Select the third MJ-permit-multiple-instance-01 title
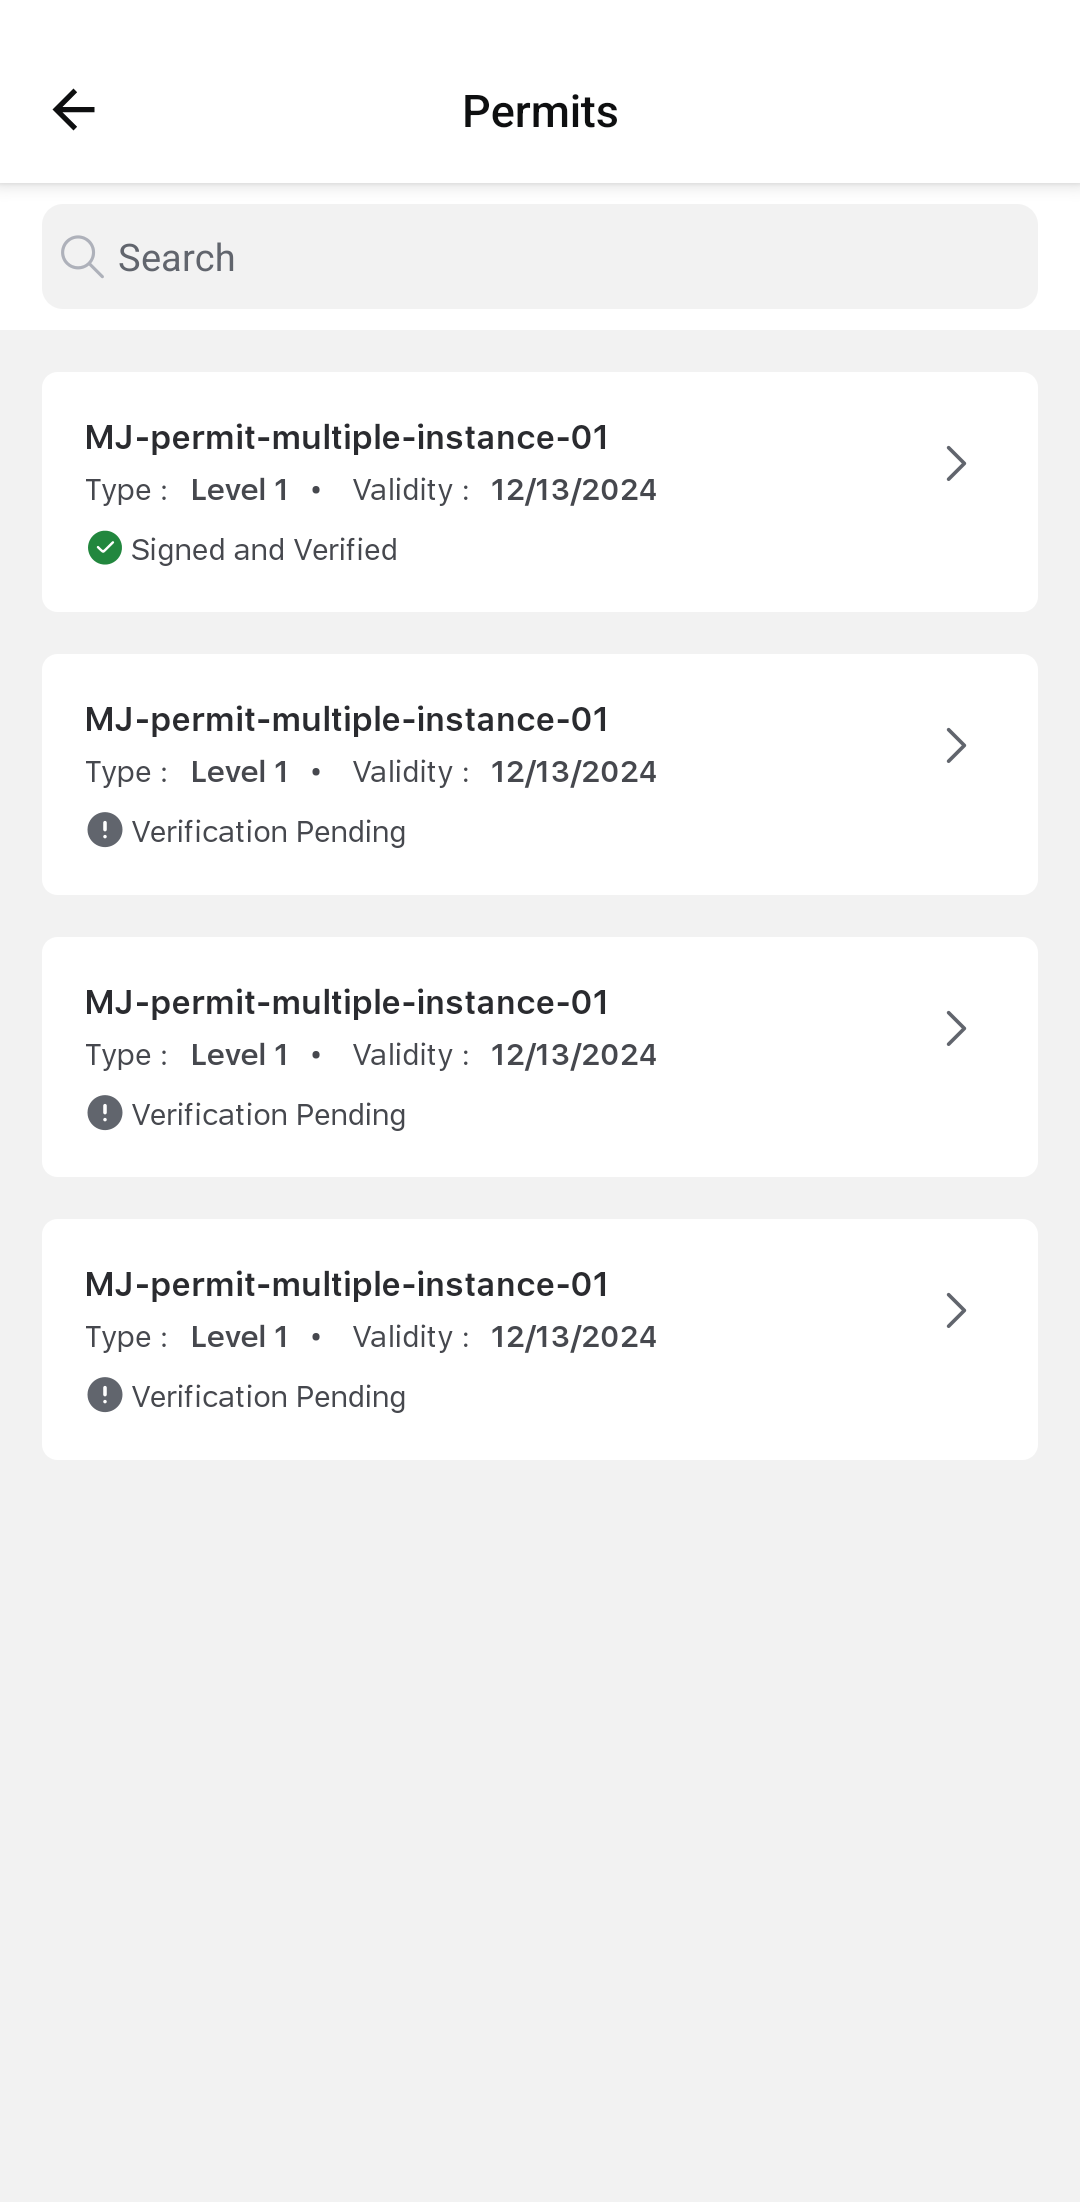This screenshot has width=1080, height=2202. pyautogui.click(x=347, y=1002)
